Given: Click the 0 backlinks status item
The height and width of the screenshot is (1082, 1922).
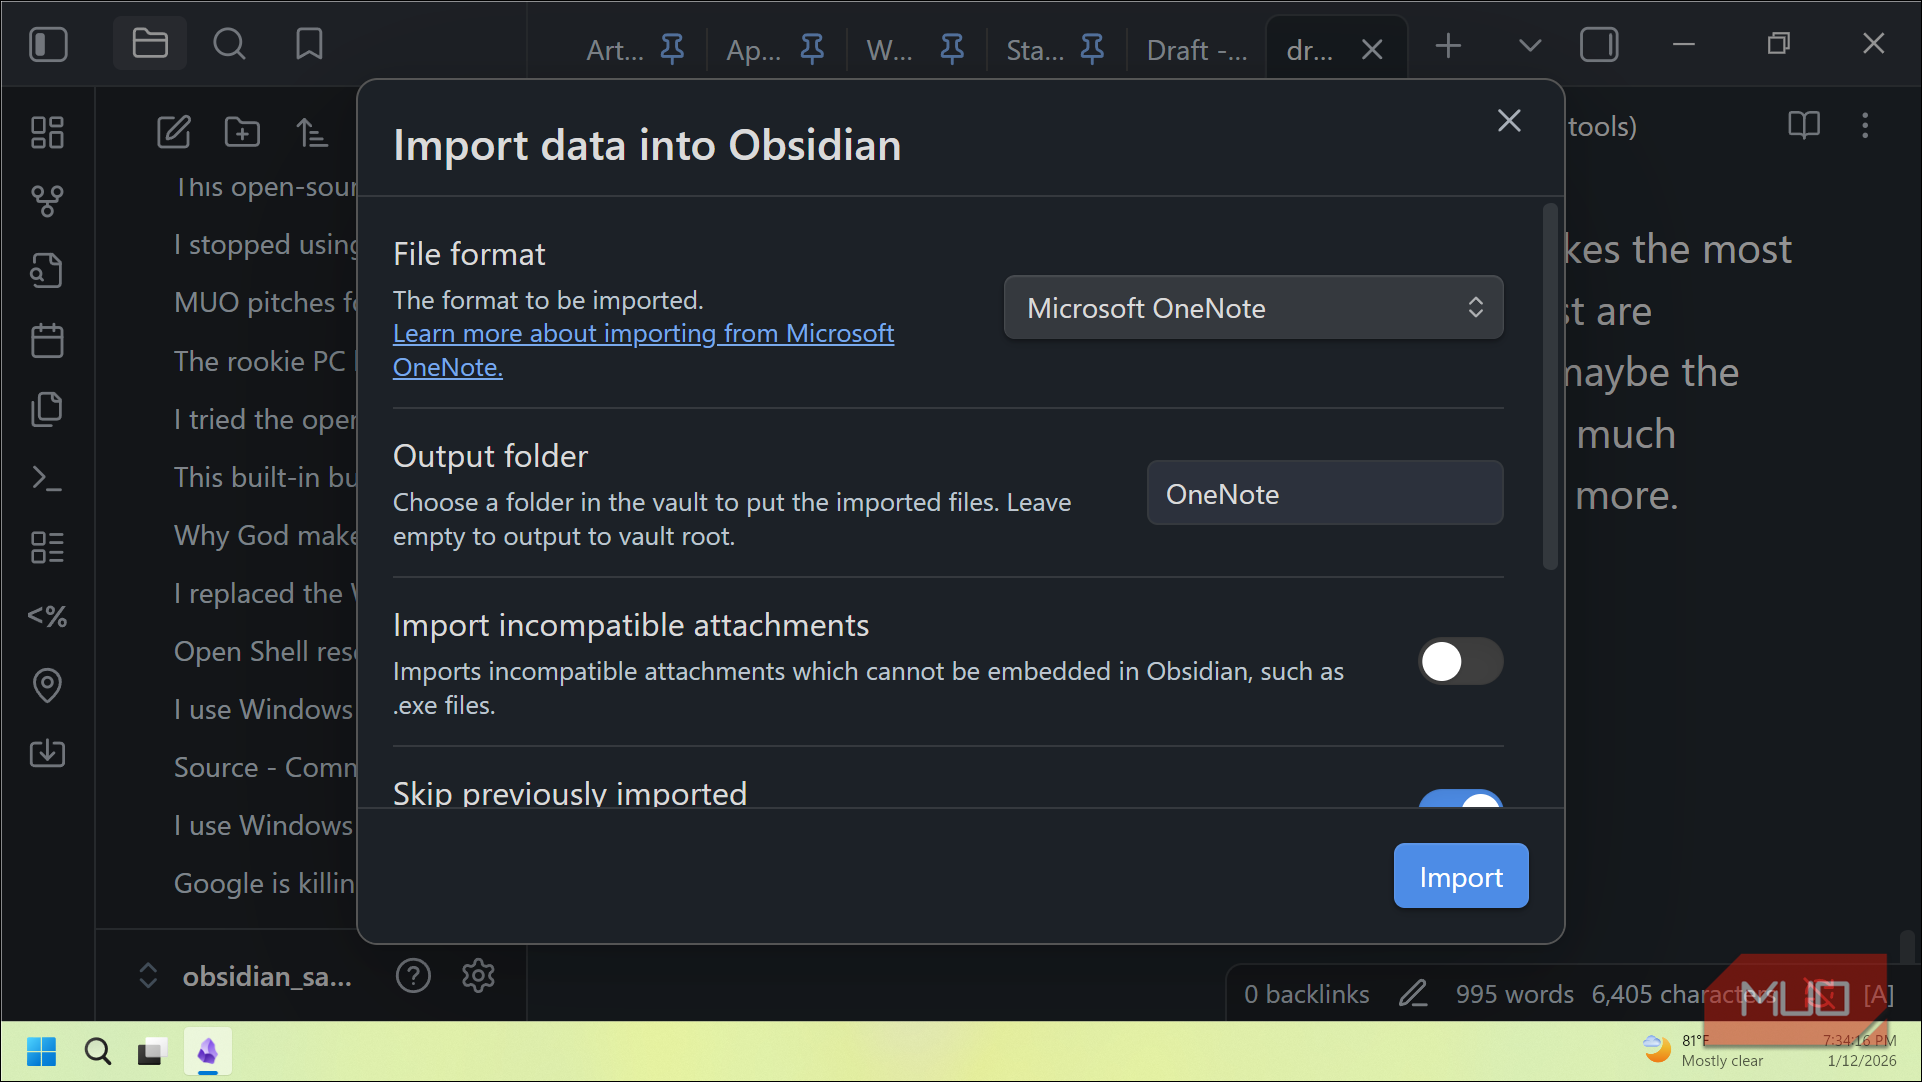Looking at the screenshot, I should click(x=1306, y=994).
